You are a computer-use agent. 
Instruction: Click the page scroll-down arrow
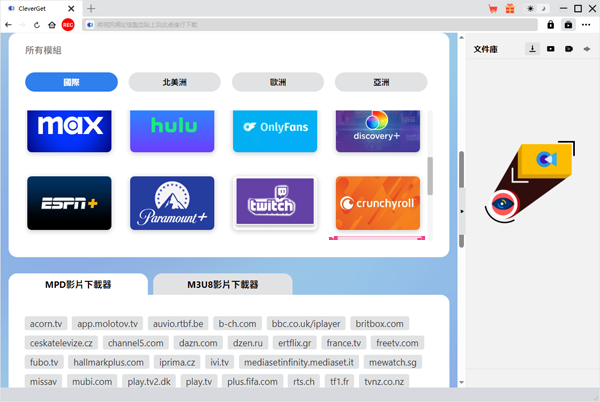(x=461, y=382)
